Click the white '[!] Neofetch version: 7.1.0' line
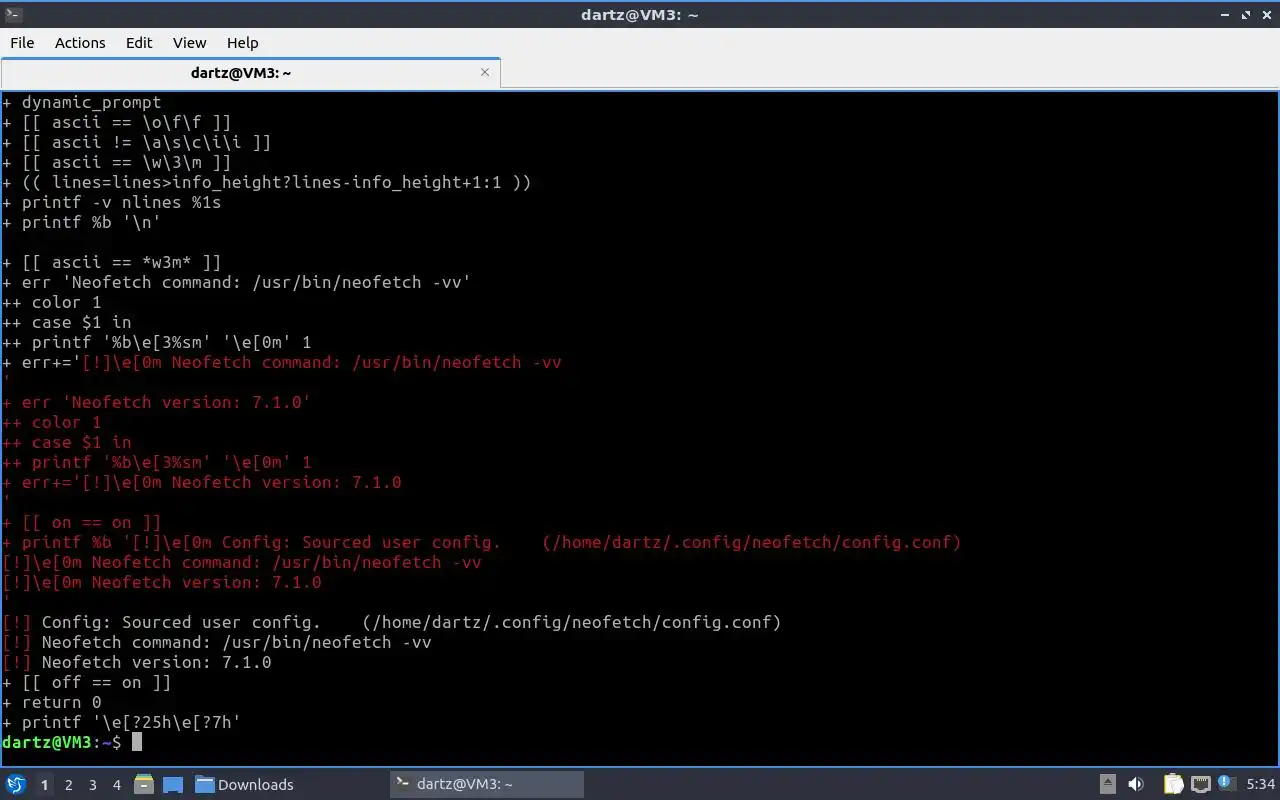Screen dimensions: 1280x800 (137, 662)
